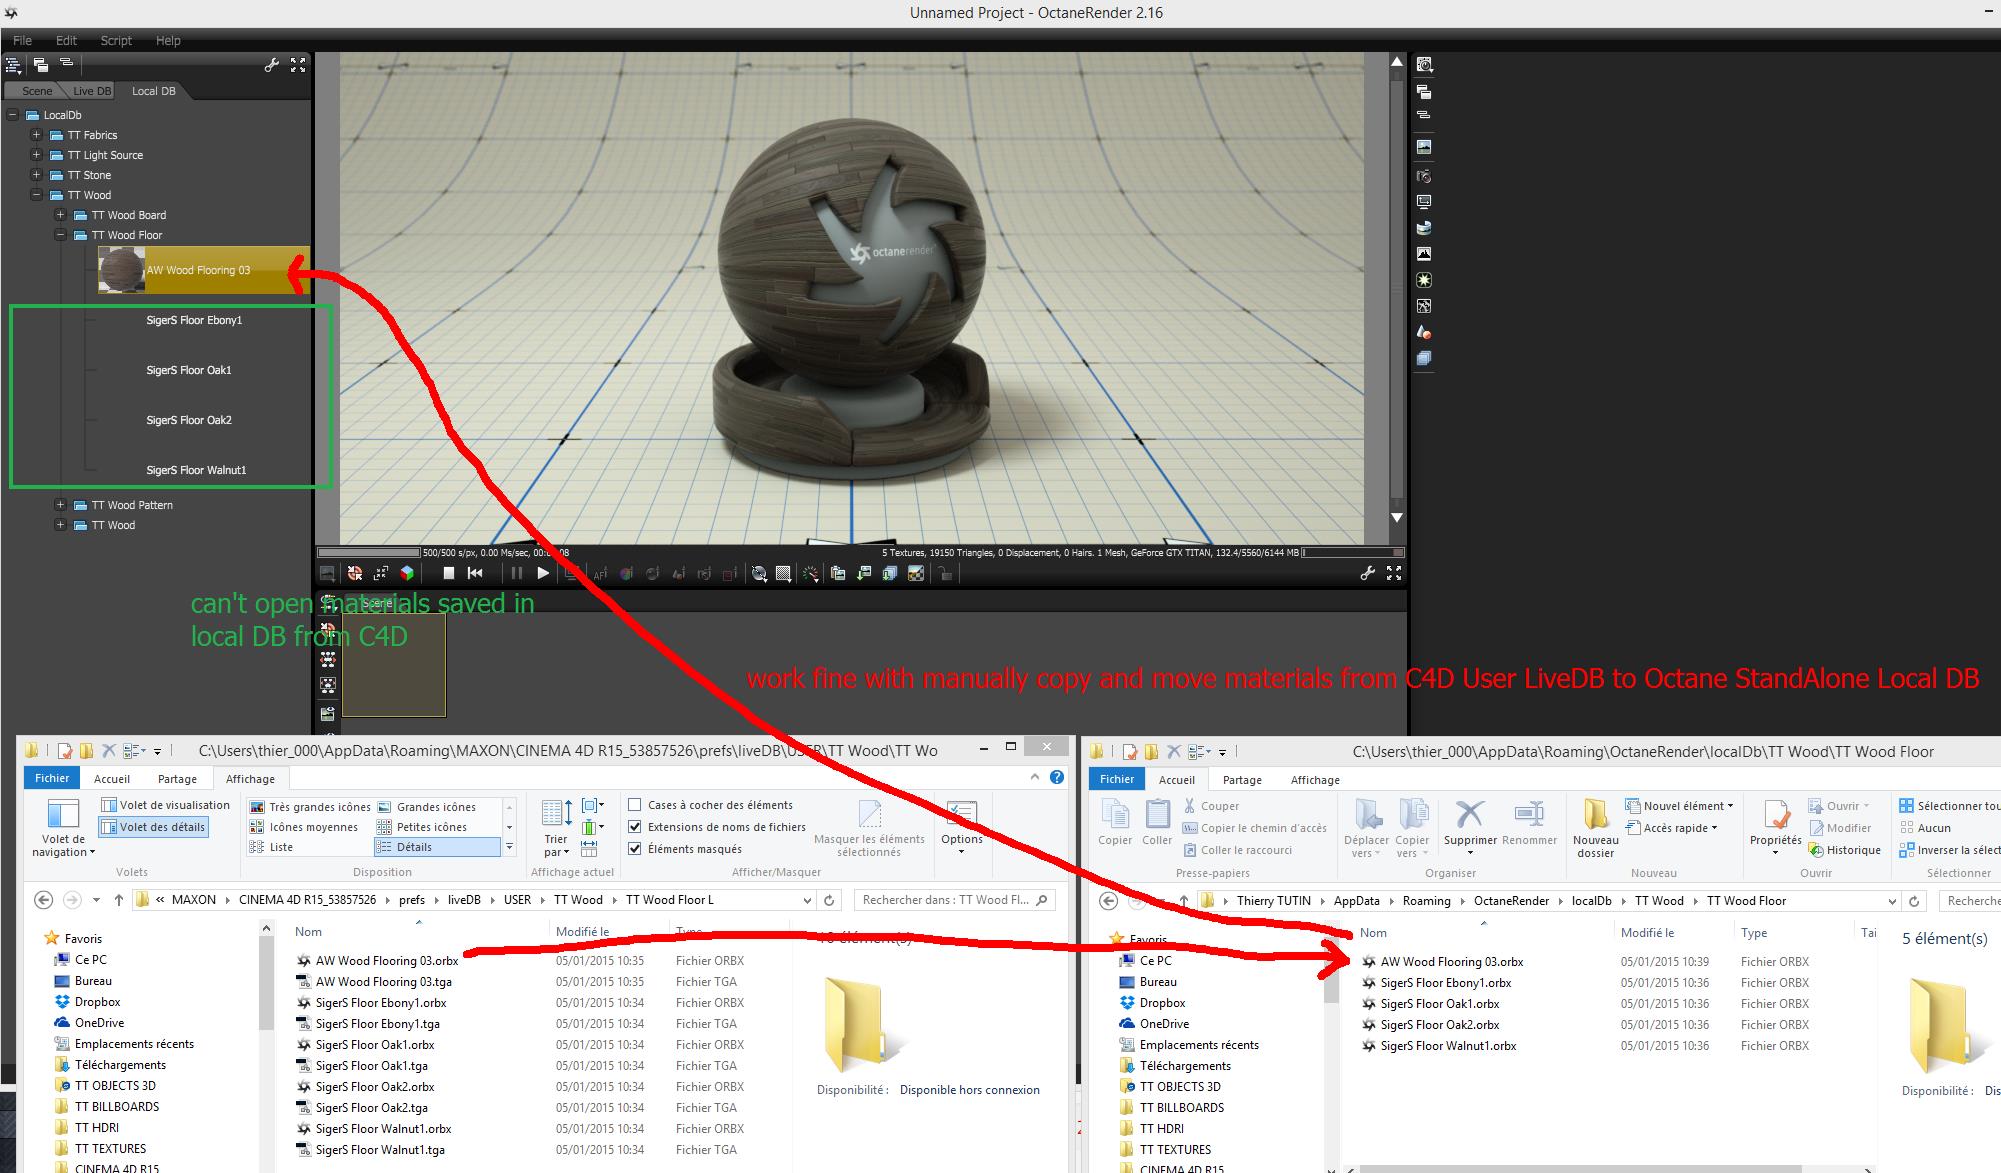Toggle viewport fullscreen arrows icon

pyautogui.click(x=1393, y=573)
